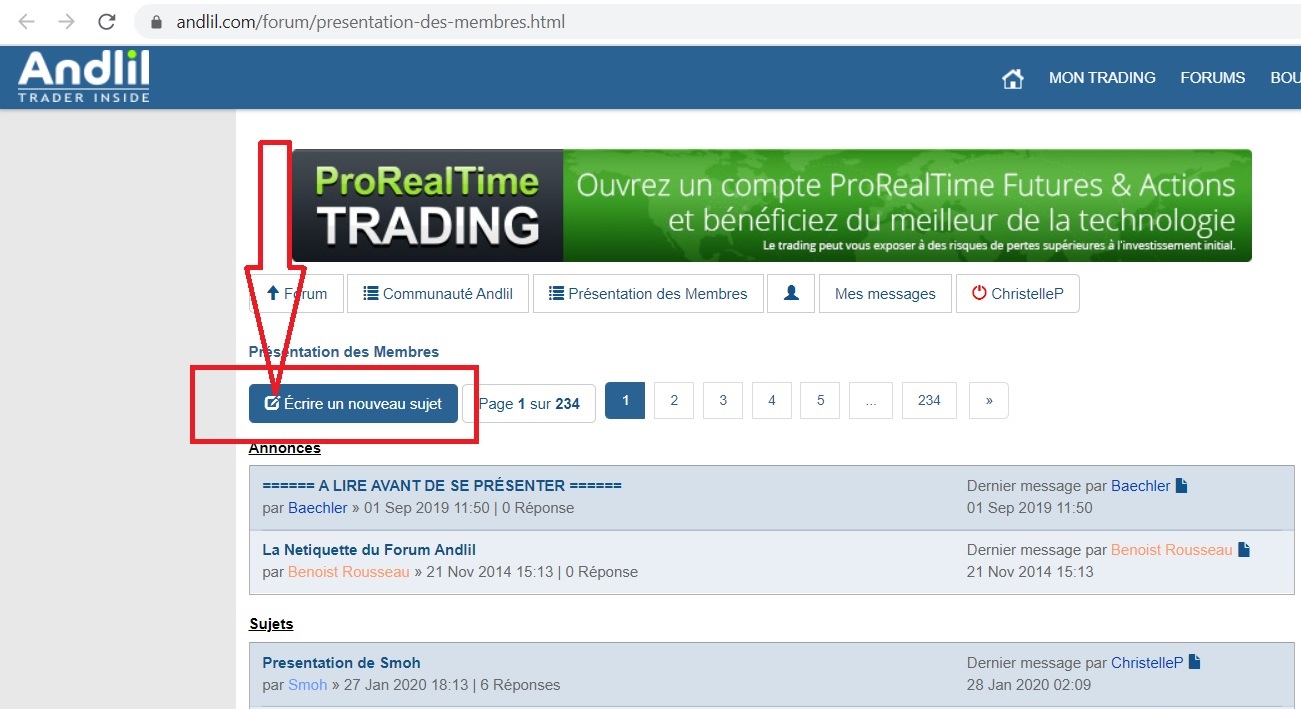The height and width of the screenshot is (709, 1301).
Task: Open Présentation des Membres breadcrumb button
Action: (x=648, y=294)
